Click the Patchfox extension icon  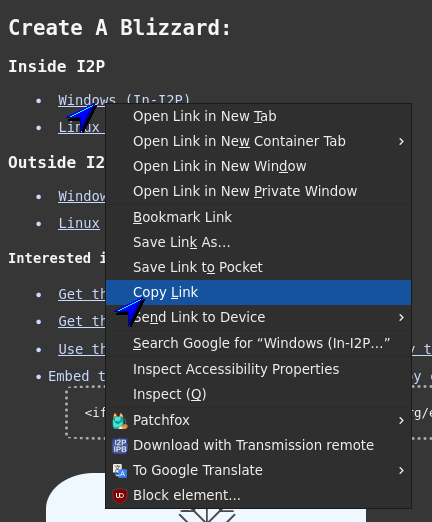tap(120, 420)
